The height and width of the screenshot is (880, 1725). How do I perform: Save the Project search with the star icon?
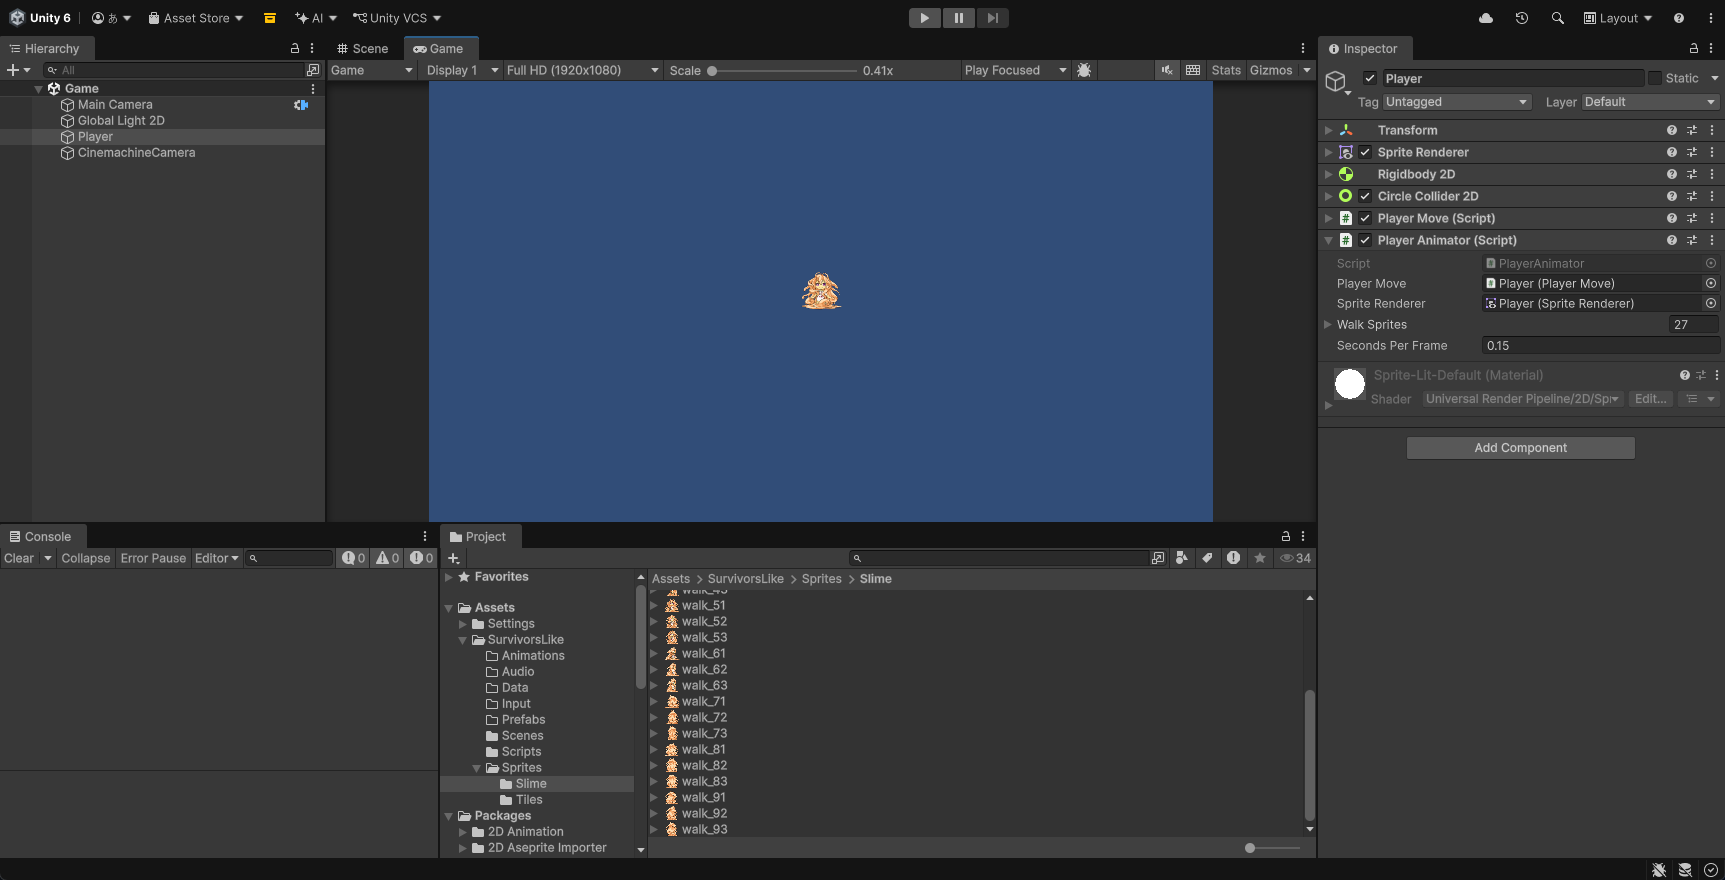[1260, 558]
